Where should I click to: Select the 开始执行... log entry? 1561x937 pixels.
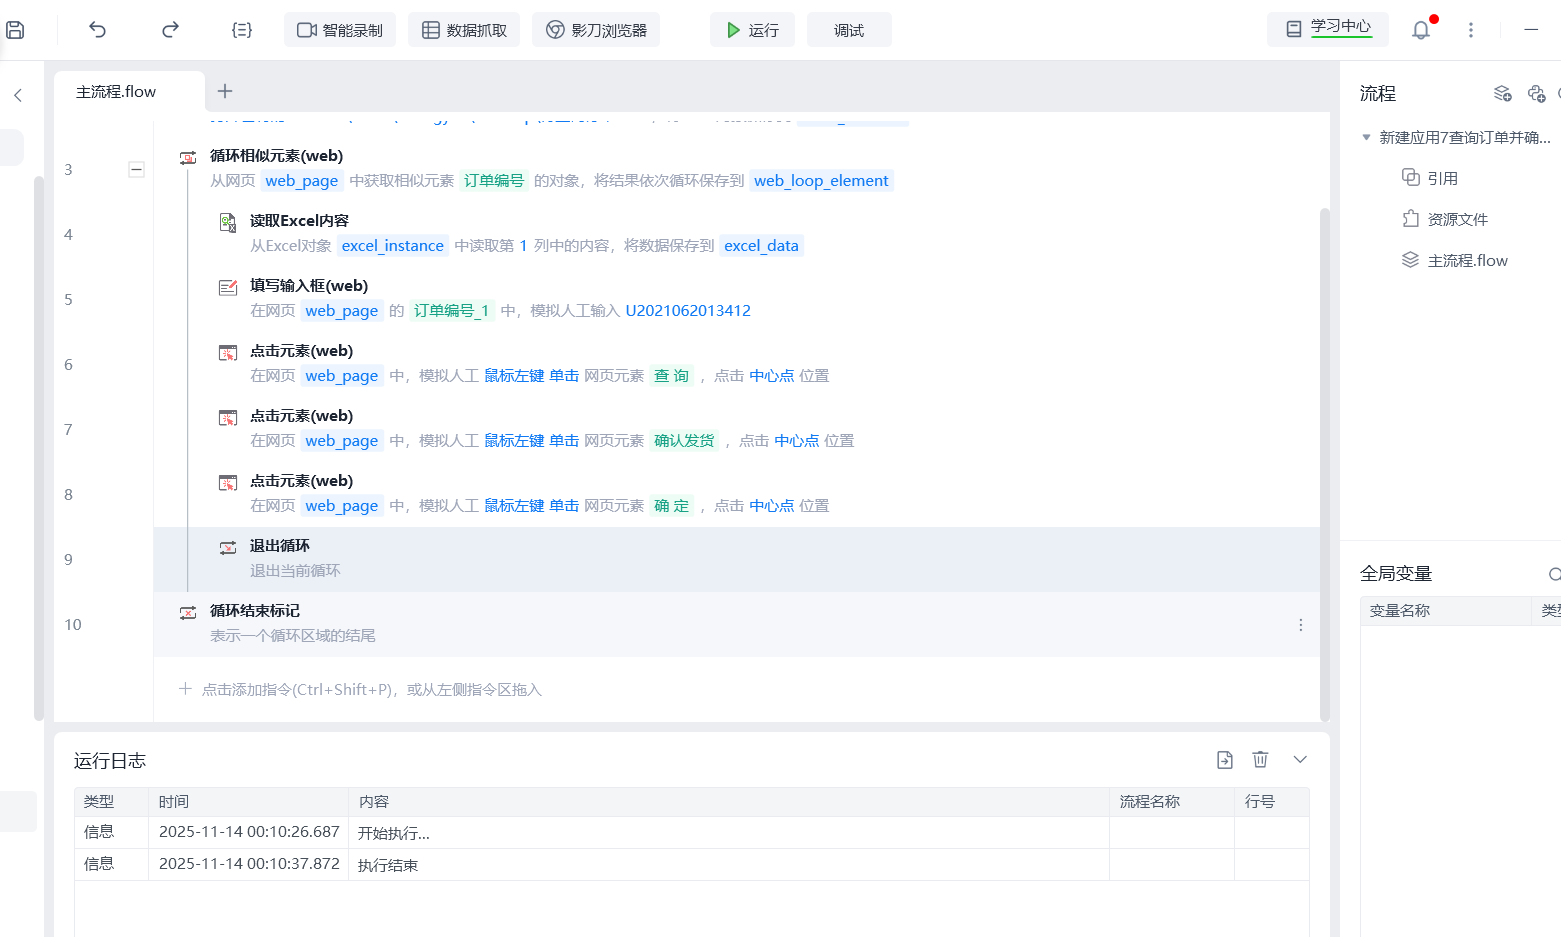[x=692, y=833]
